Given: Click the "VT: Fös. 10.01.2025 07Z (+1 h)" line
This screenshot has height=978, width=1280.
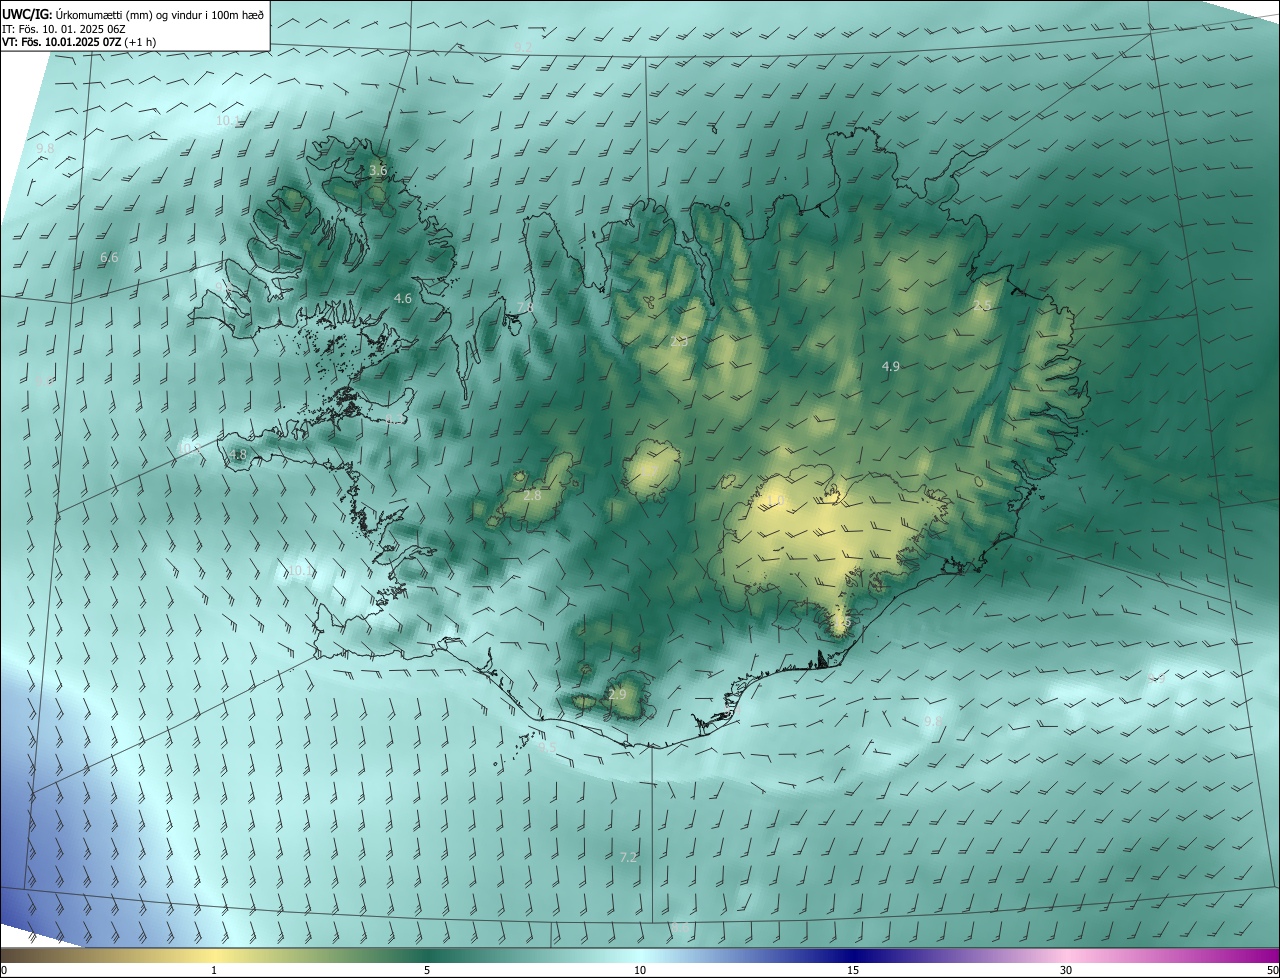Looking at the screenshot, I should pos(79,43).
